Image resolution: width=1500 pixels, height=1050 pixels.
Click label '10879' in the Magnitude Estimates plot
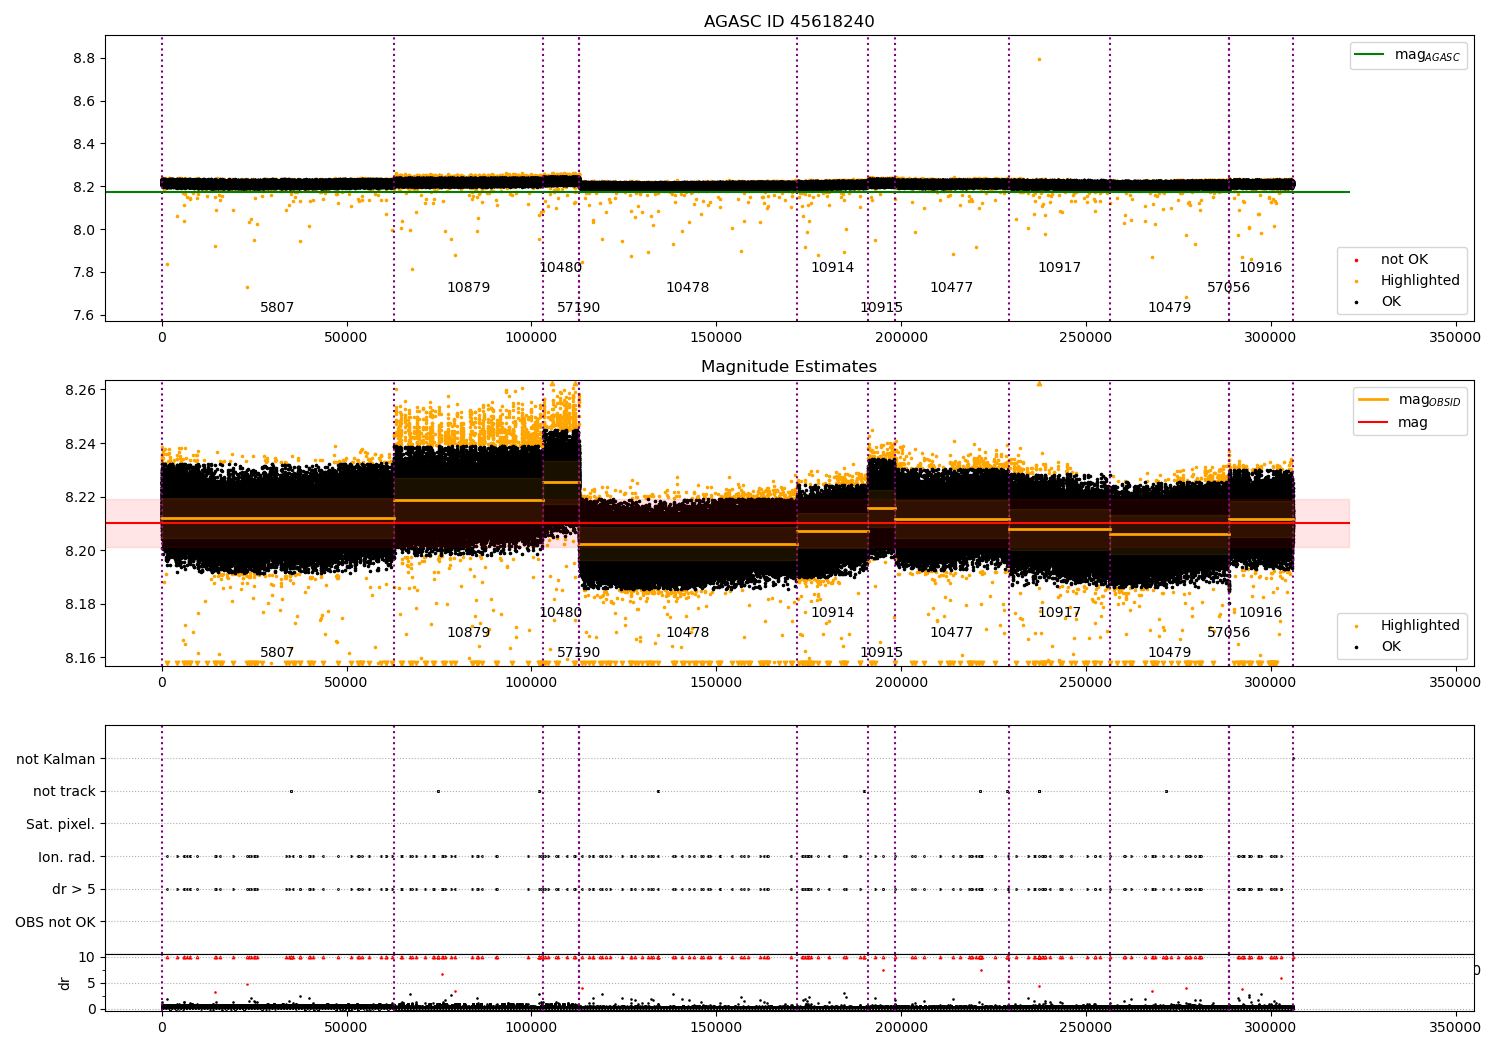tap(468, 633)
